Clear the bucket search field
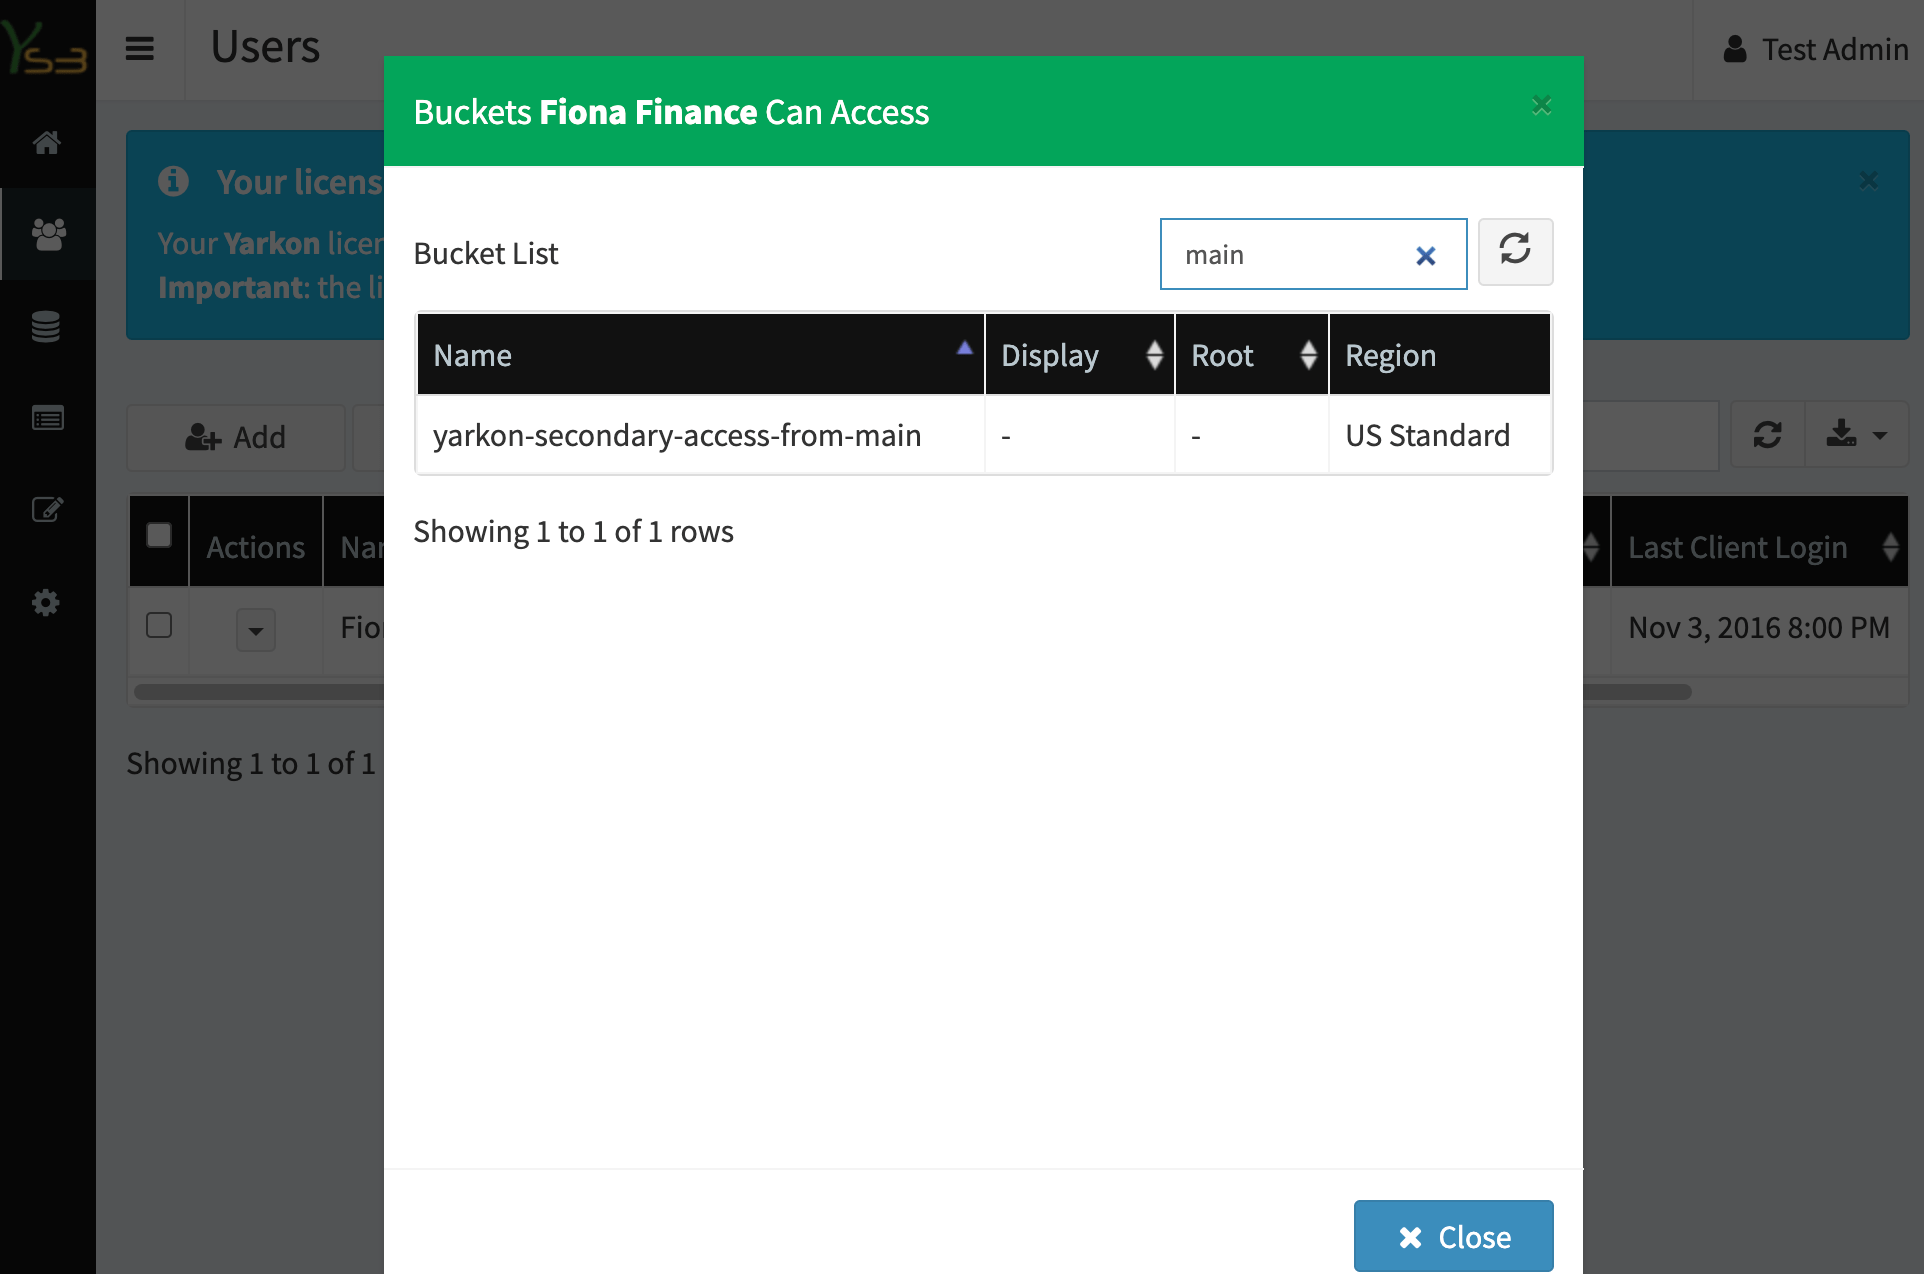The image size is (1924, 1274). (x=1426, y=256)
